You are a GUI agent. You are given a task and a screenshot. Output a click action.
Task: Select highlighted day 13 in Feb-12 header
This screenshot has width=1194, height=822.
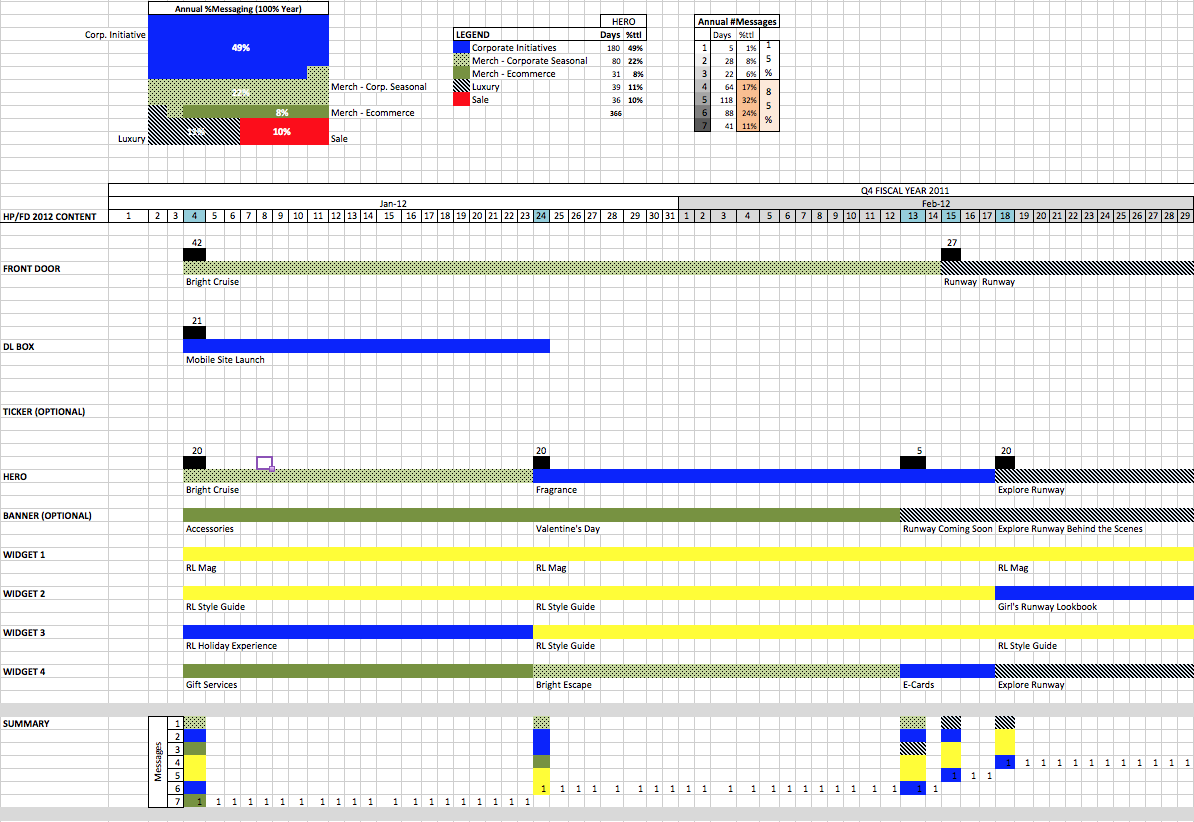912,216
